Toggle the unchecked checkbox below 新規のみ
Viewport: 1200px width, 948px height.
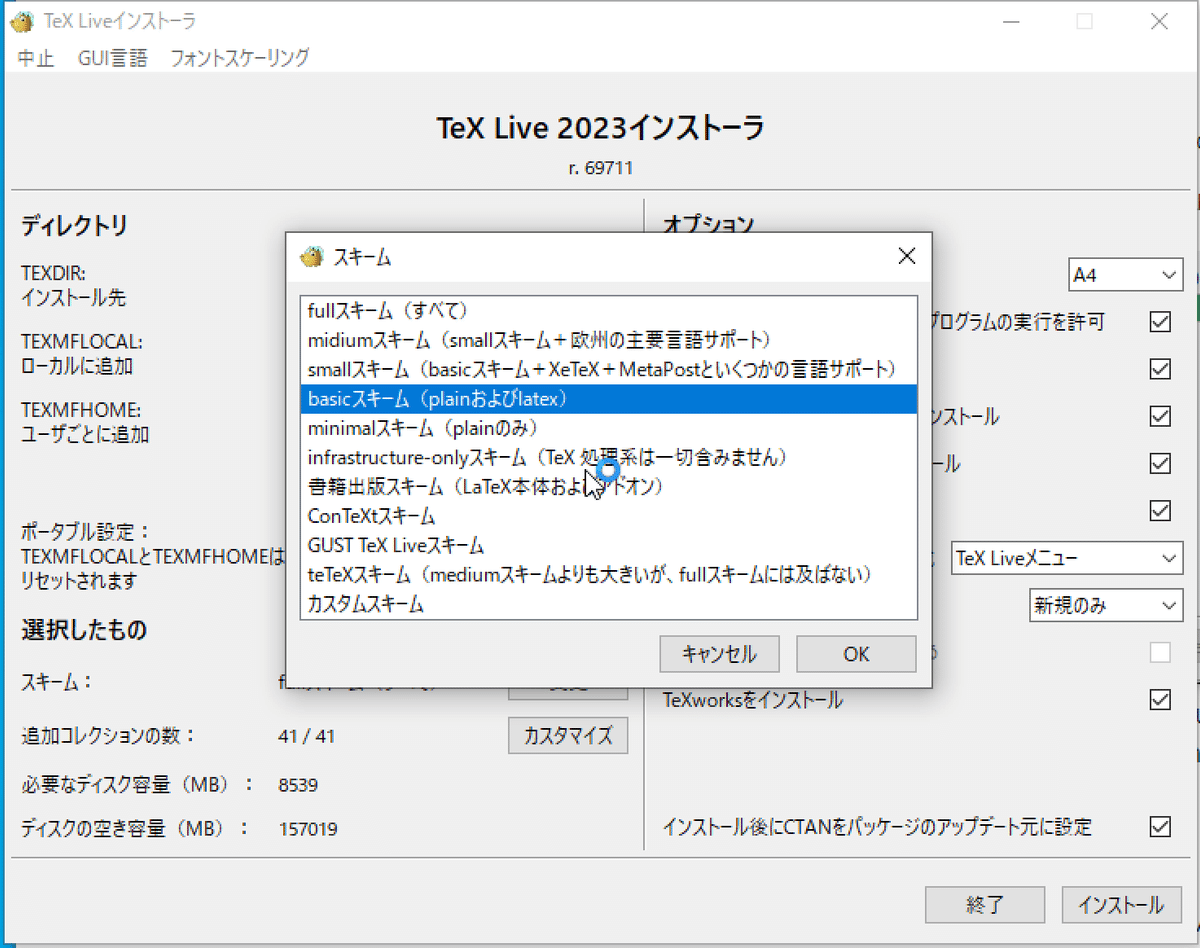[x=1160, y=653]
